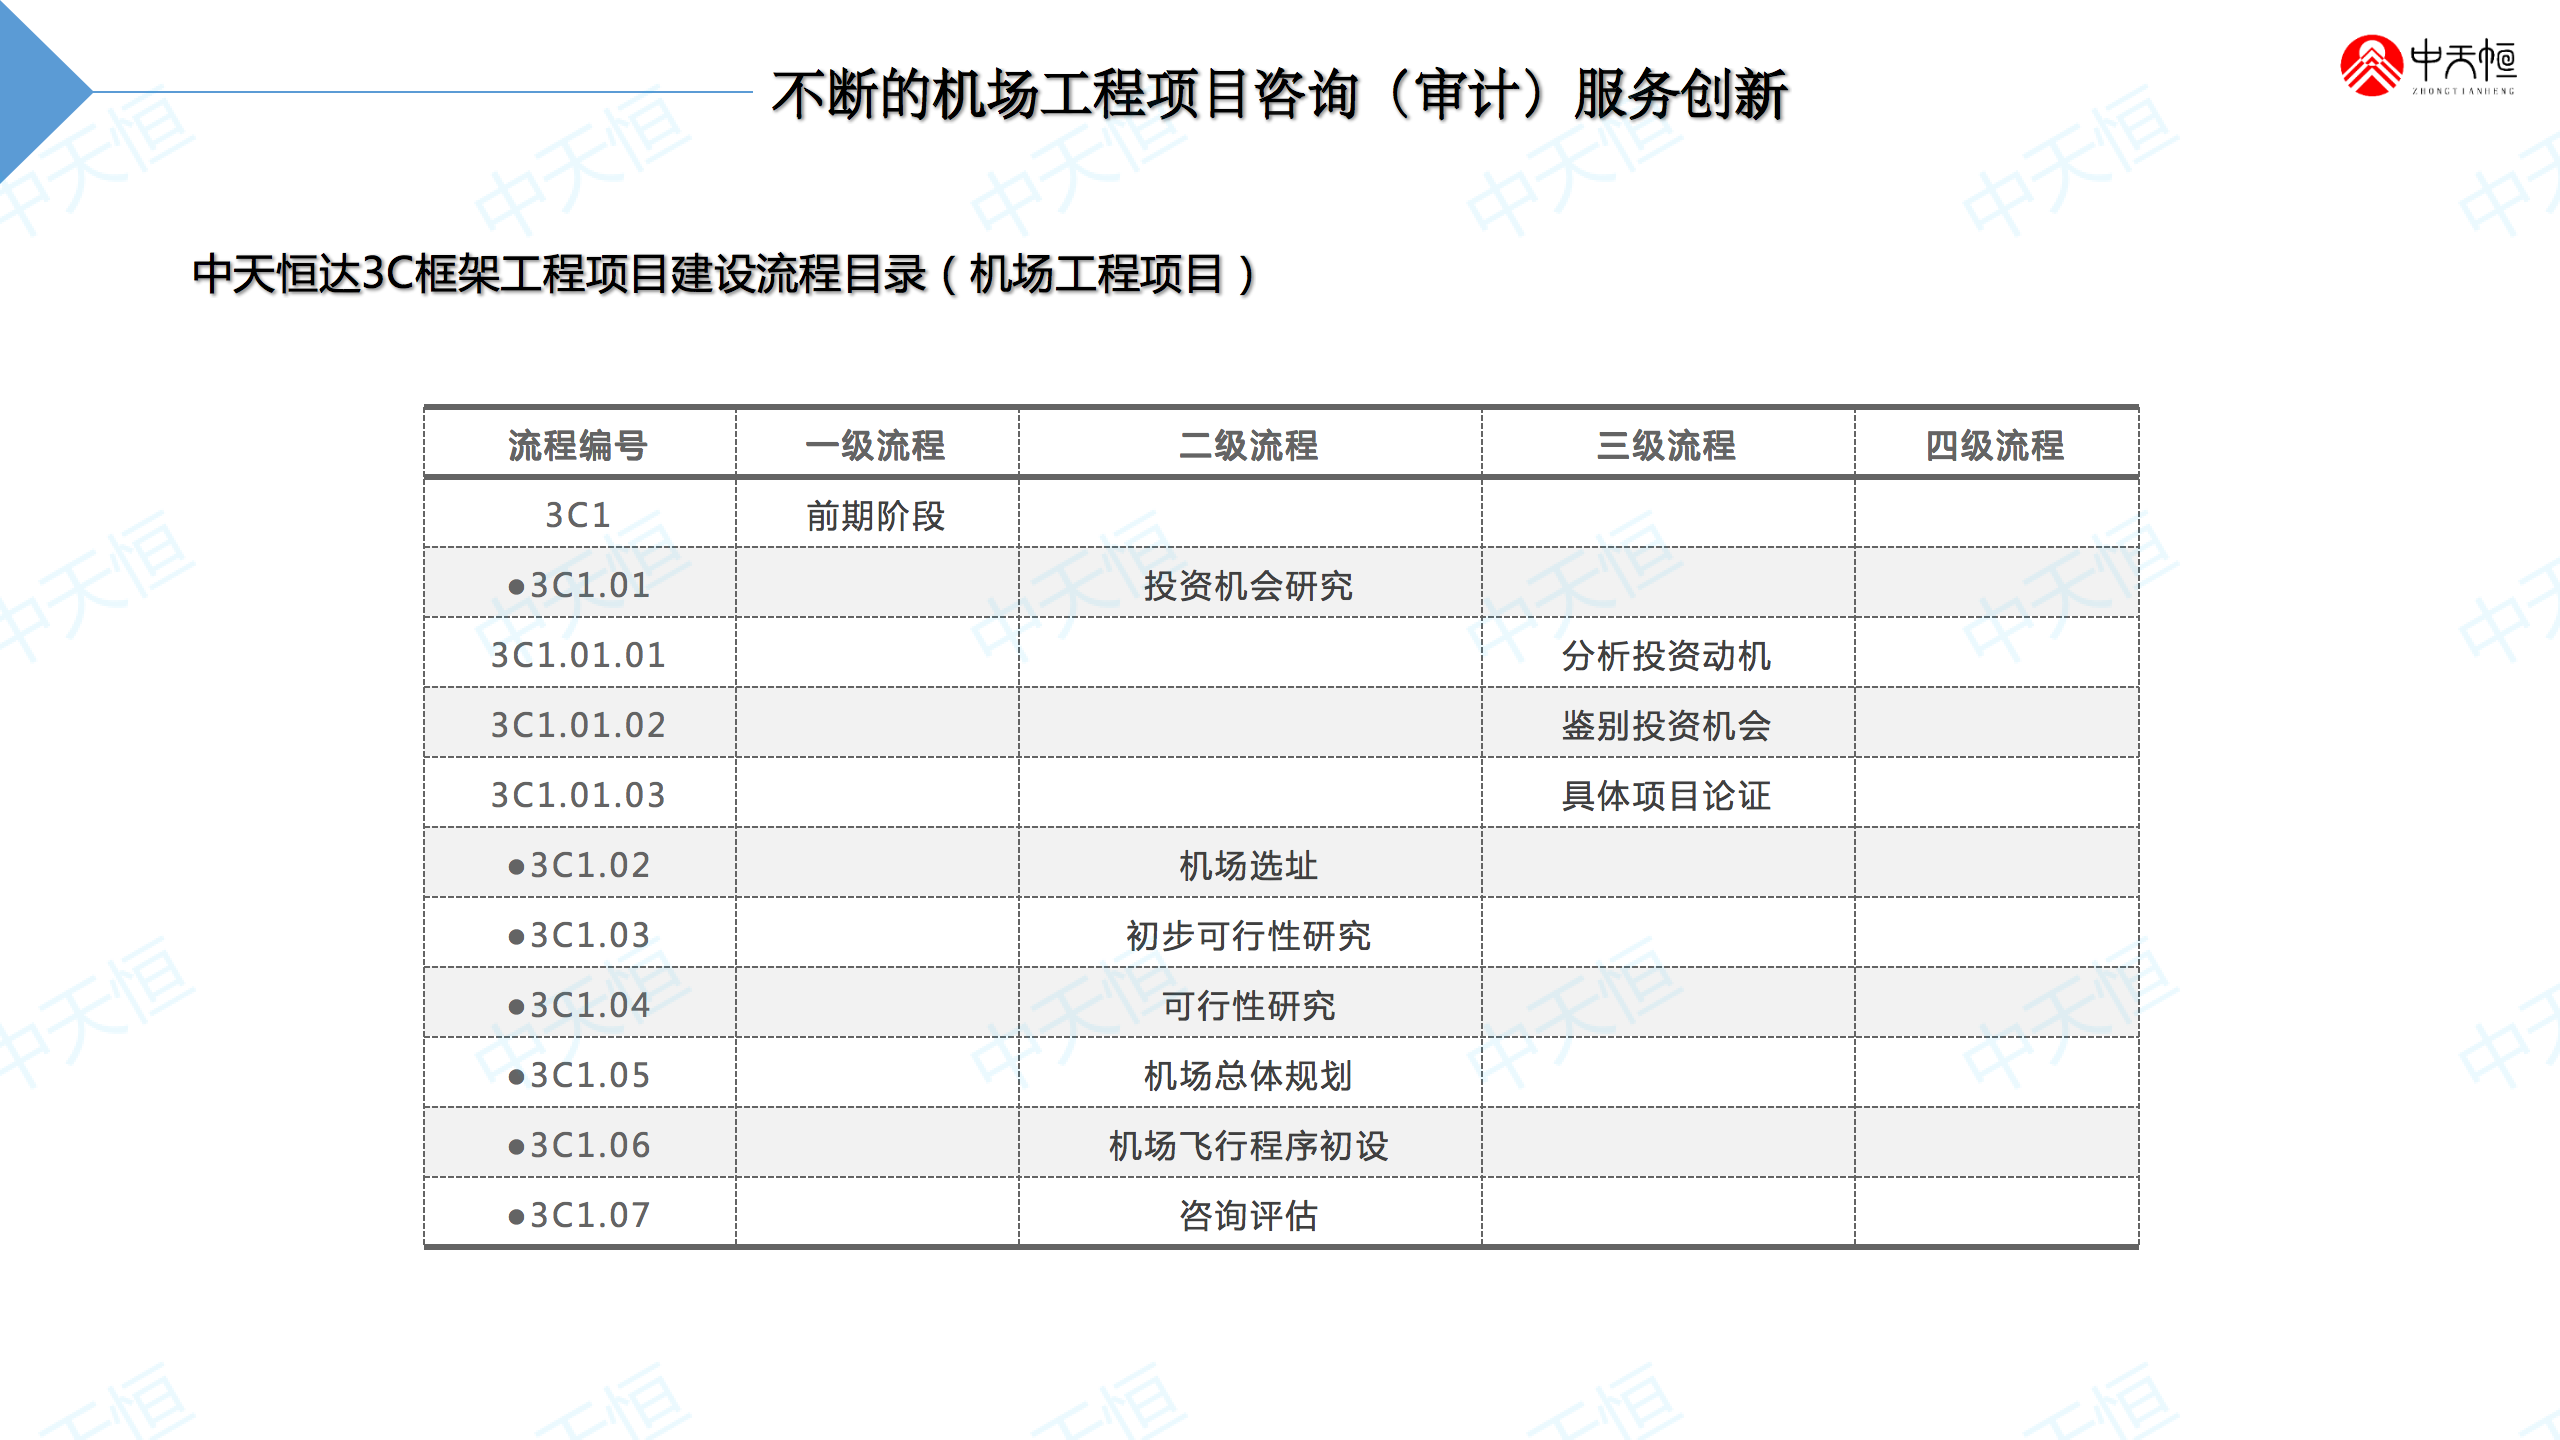The height and width of the screenshot is (1440, 2560).
Task: Click the red Zhongtianheng logo icon
Action: [x=2370, y=66]
